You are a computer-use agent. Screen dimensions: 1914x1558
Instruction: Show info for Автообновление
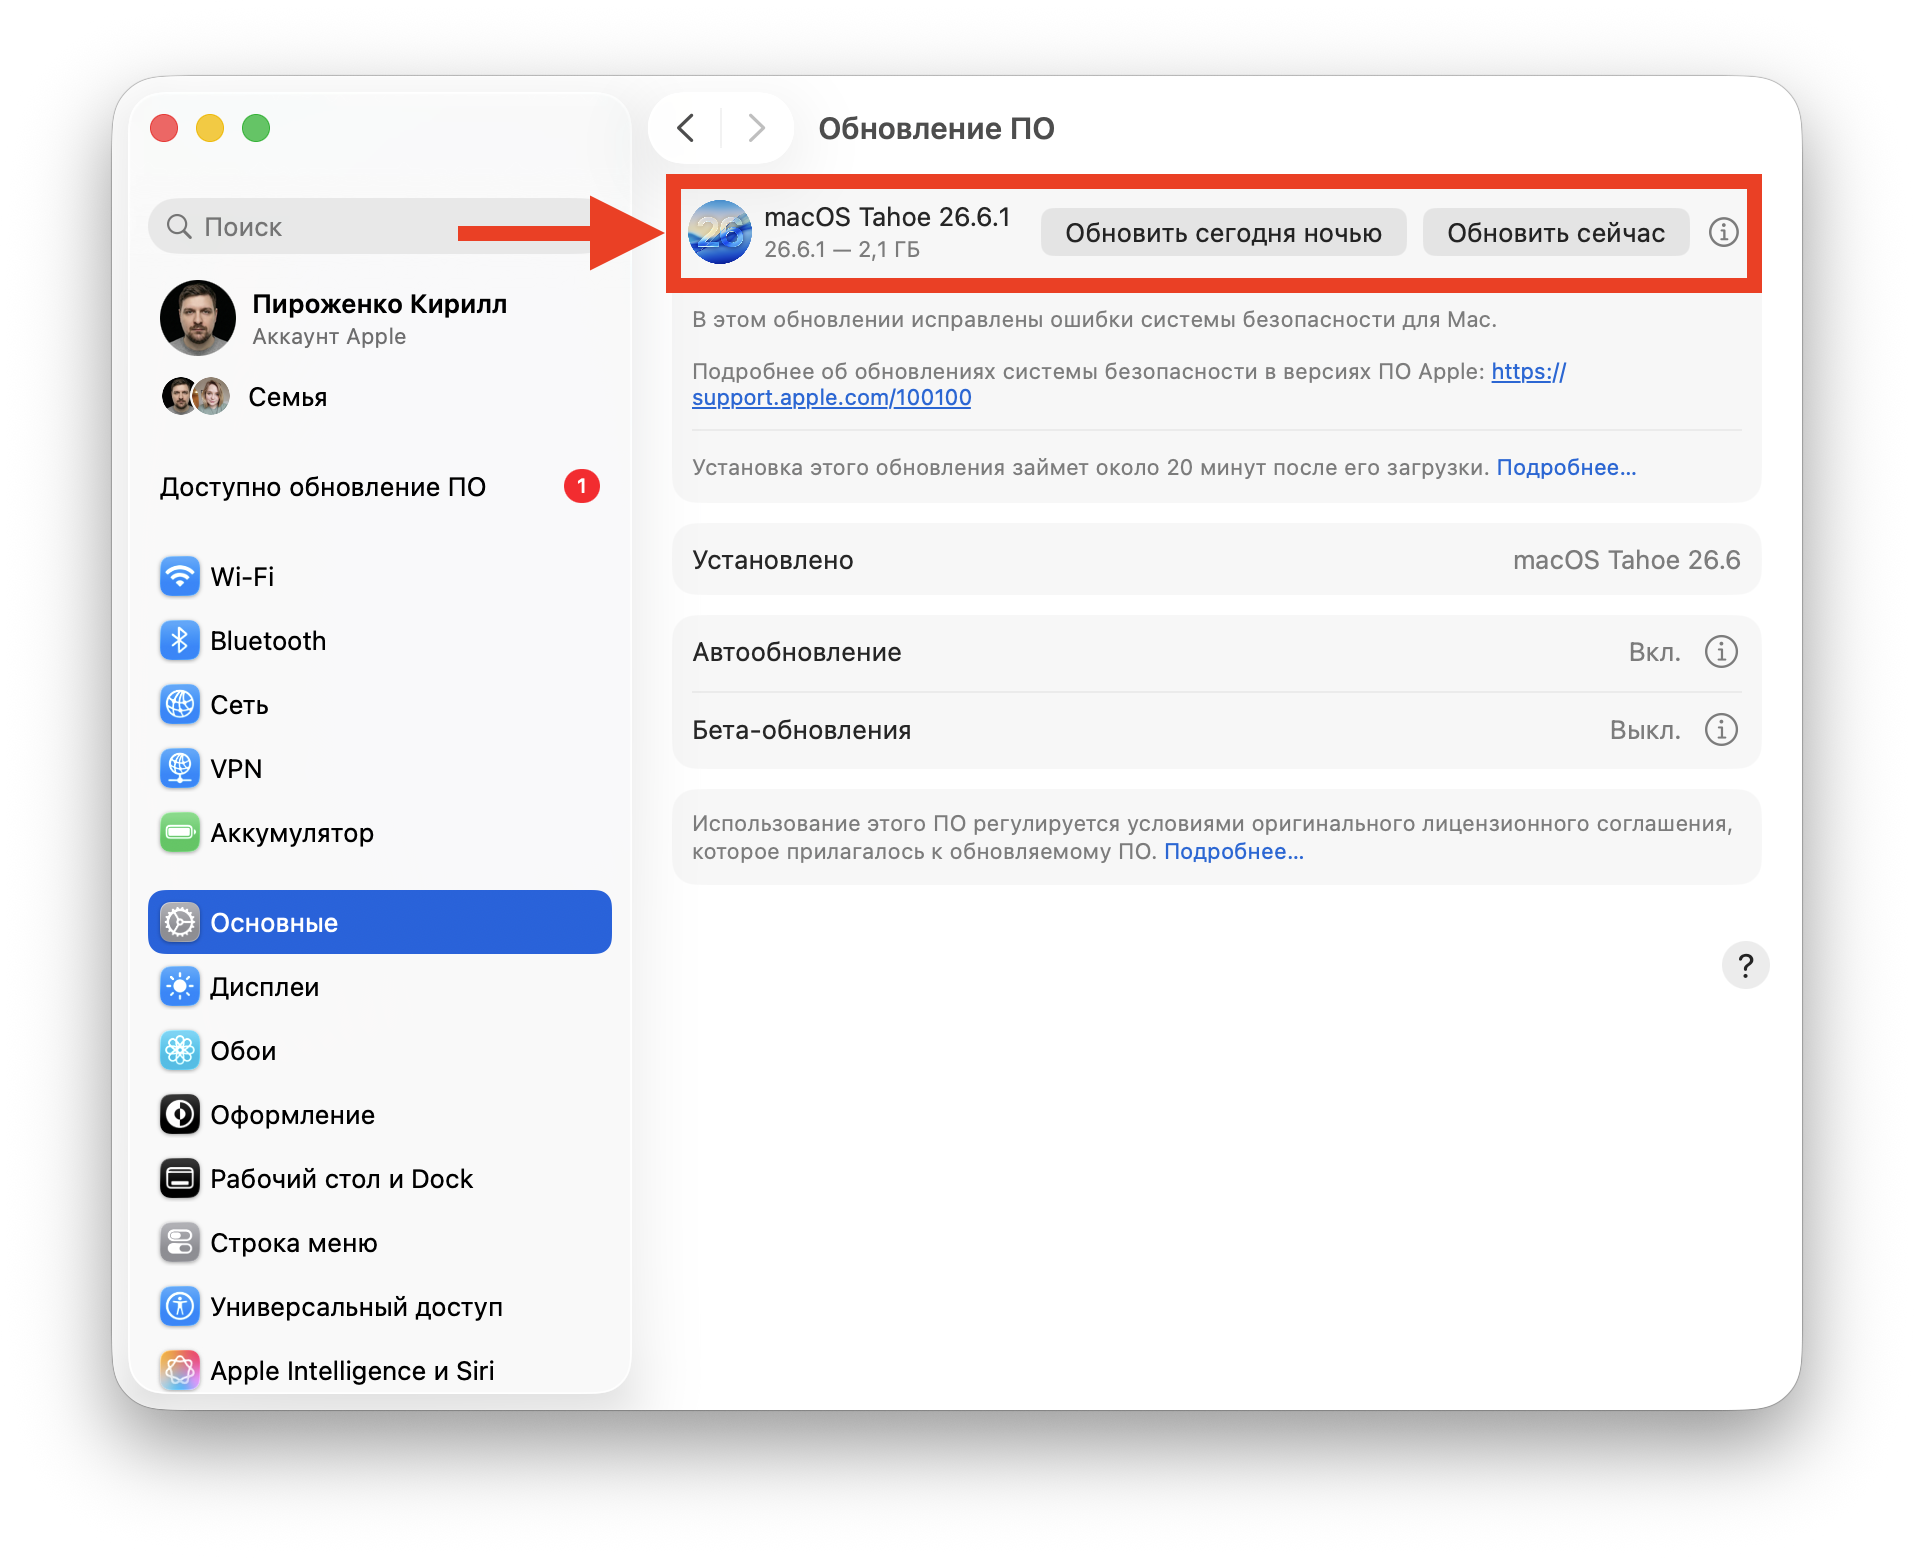[1721, 652]
